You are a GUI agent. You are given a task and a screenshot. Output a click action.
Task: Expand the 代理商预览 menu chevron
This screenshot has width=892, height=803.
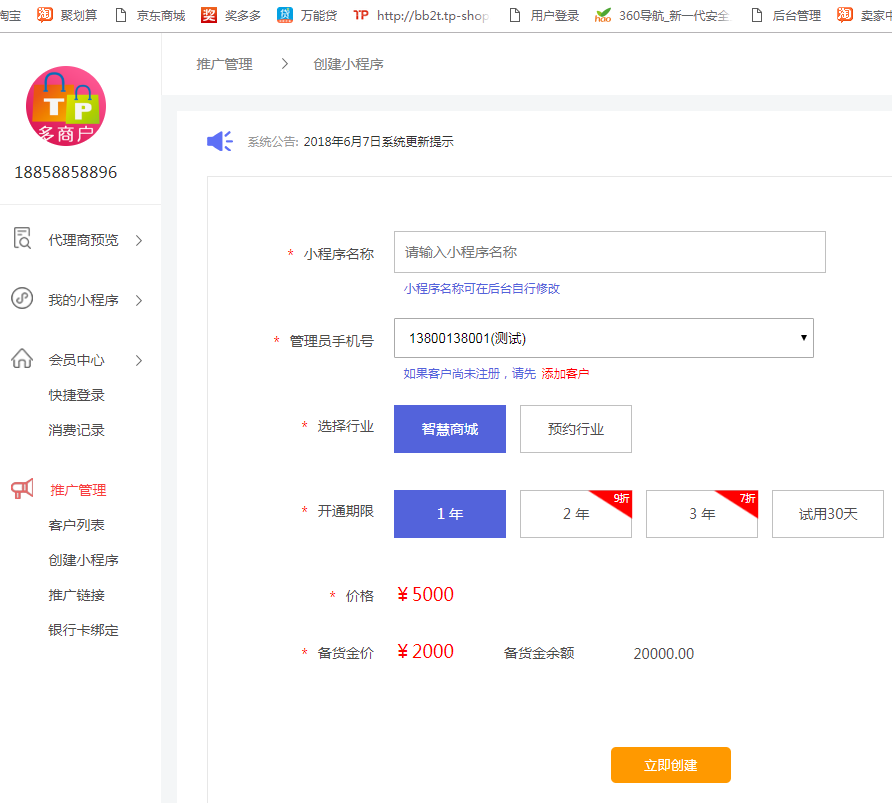point(139,240)
